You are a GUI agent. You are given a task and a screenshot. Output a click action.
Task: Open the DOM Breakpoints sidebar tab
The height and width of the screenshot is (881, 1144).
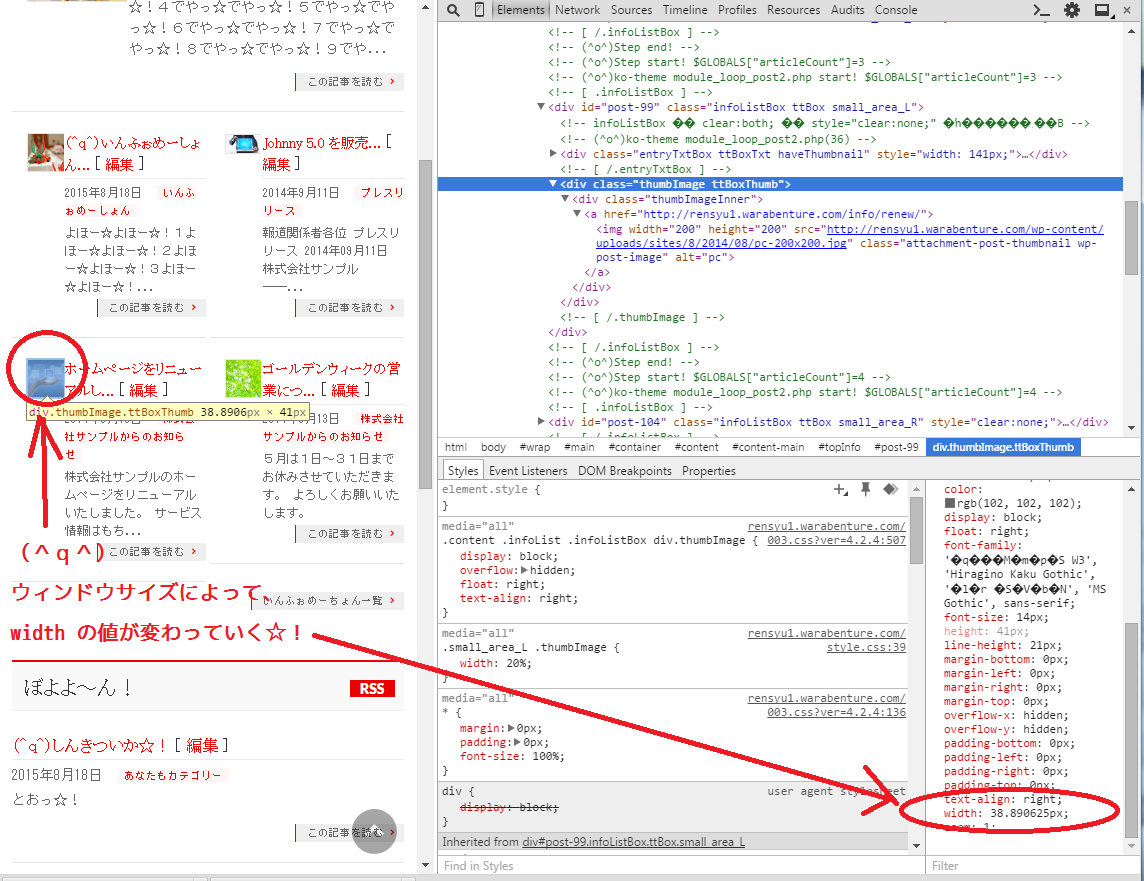click(625, 471)
